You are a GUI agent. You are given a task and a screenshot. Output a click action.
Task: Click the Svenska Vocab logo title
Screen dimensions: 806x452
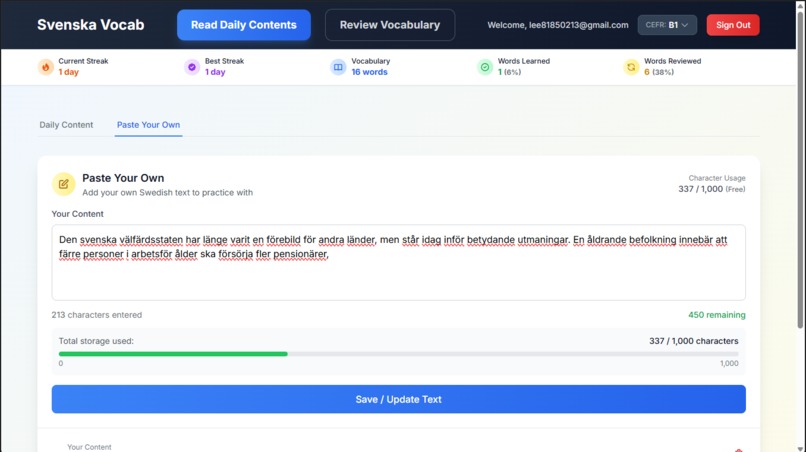pos(90,25)
